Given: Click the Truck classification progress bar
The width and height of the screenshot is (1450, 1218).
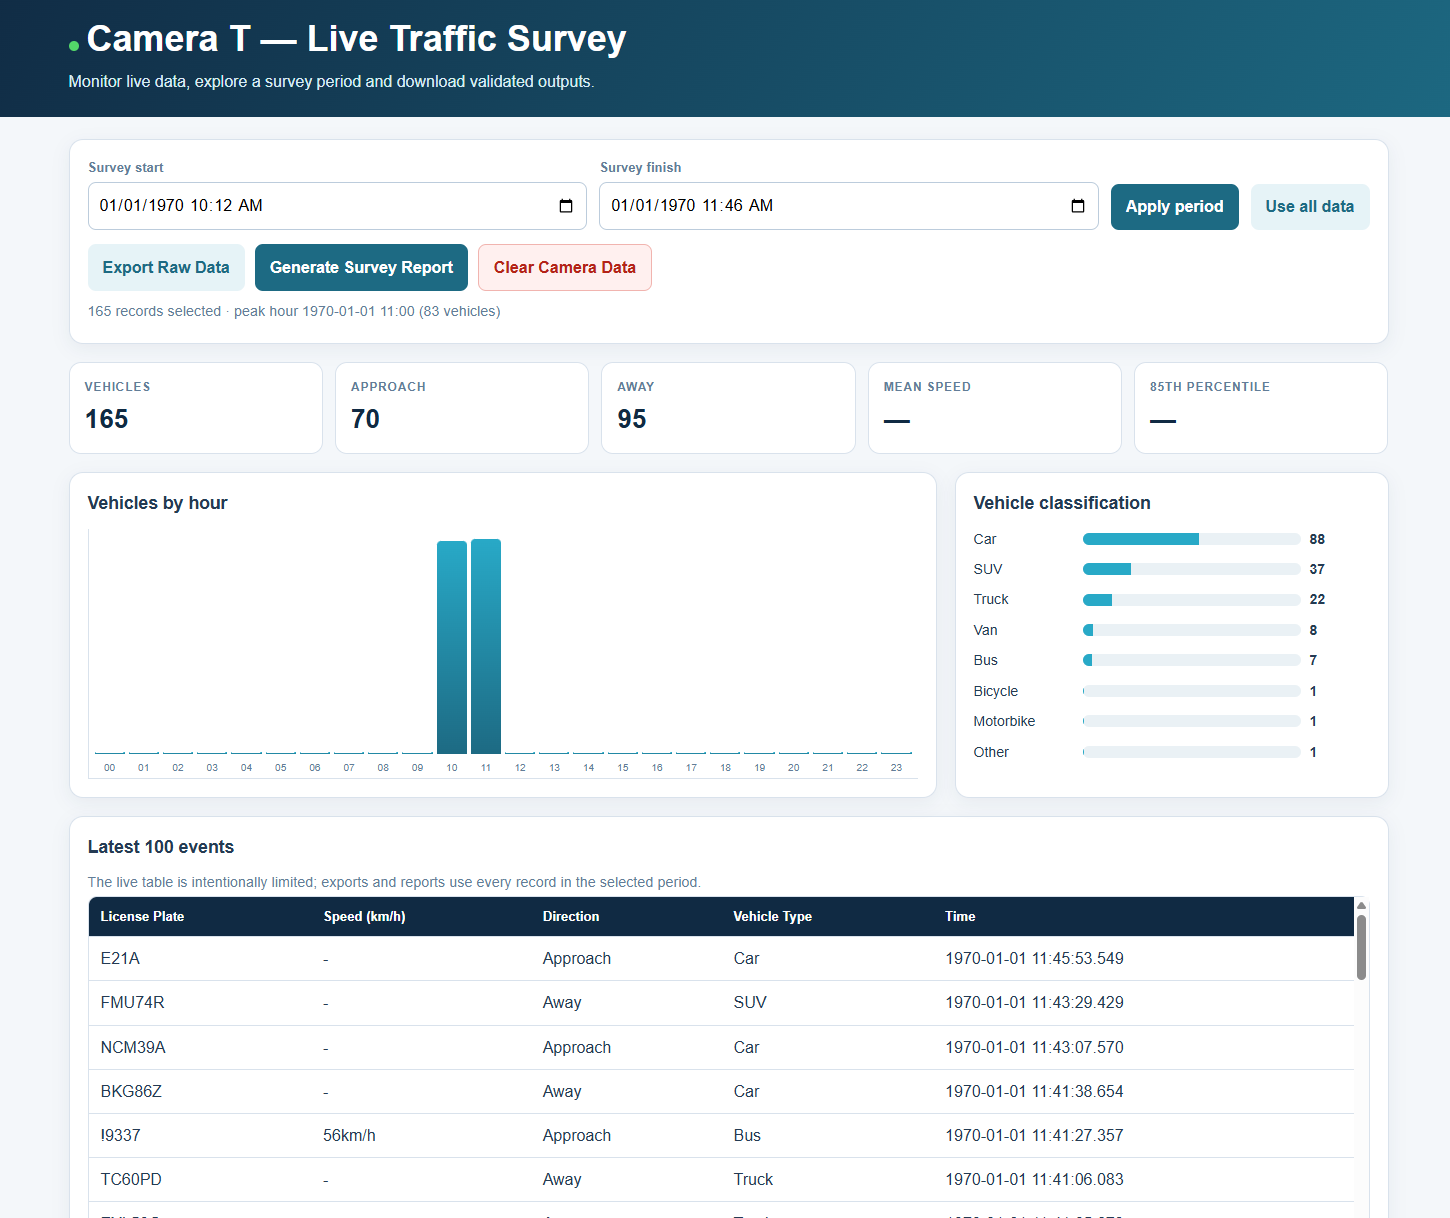Looking at the screenshot, I should [1192, 600].
